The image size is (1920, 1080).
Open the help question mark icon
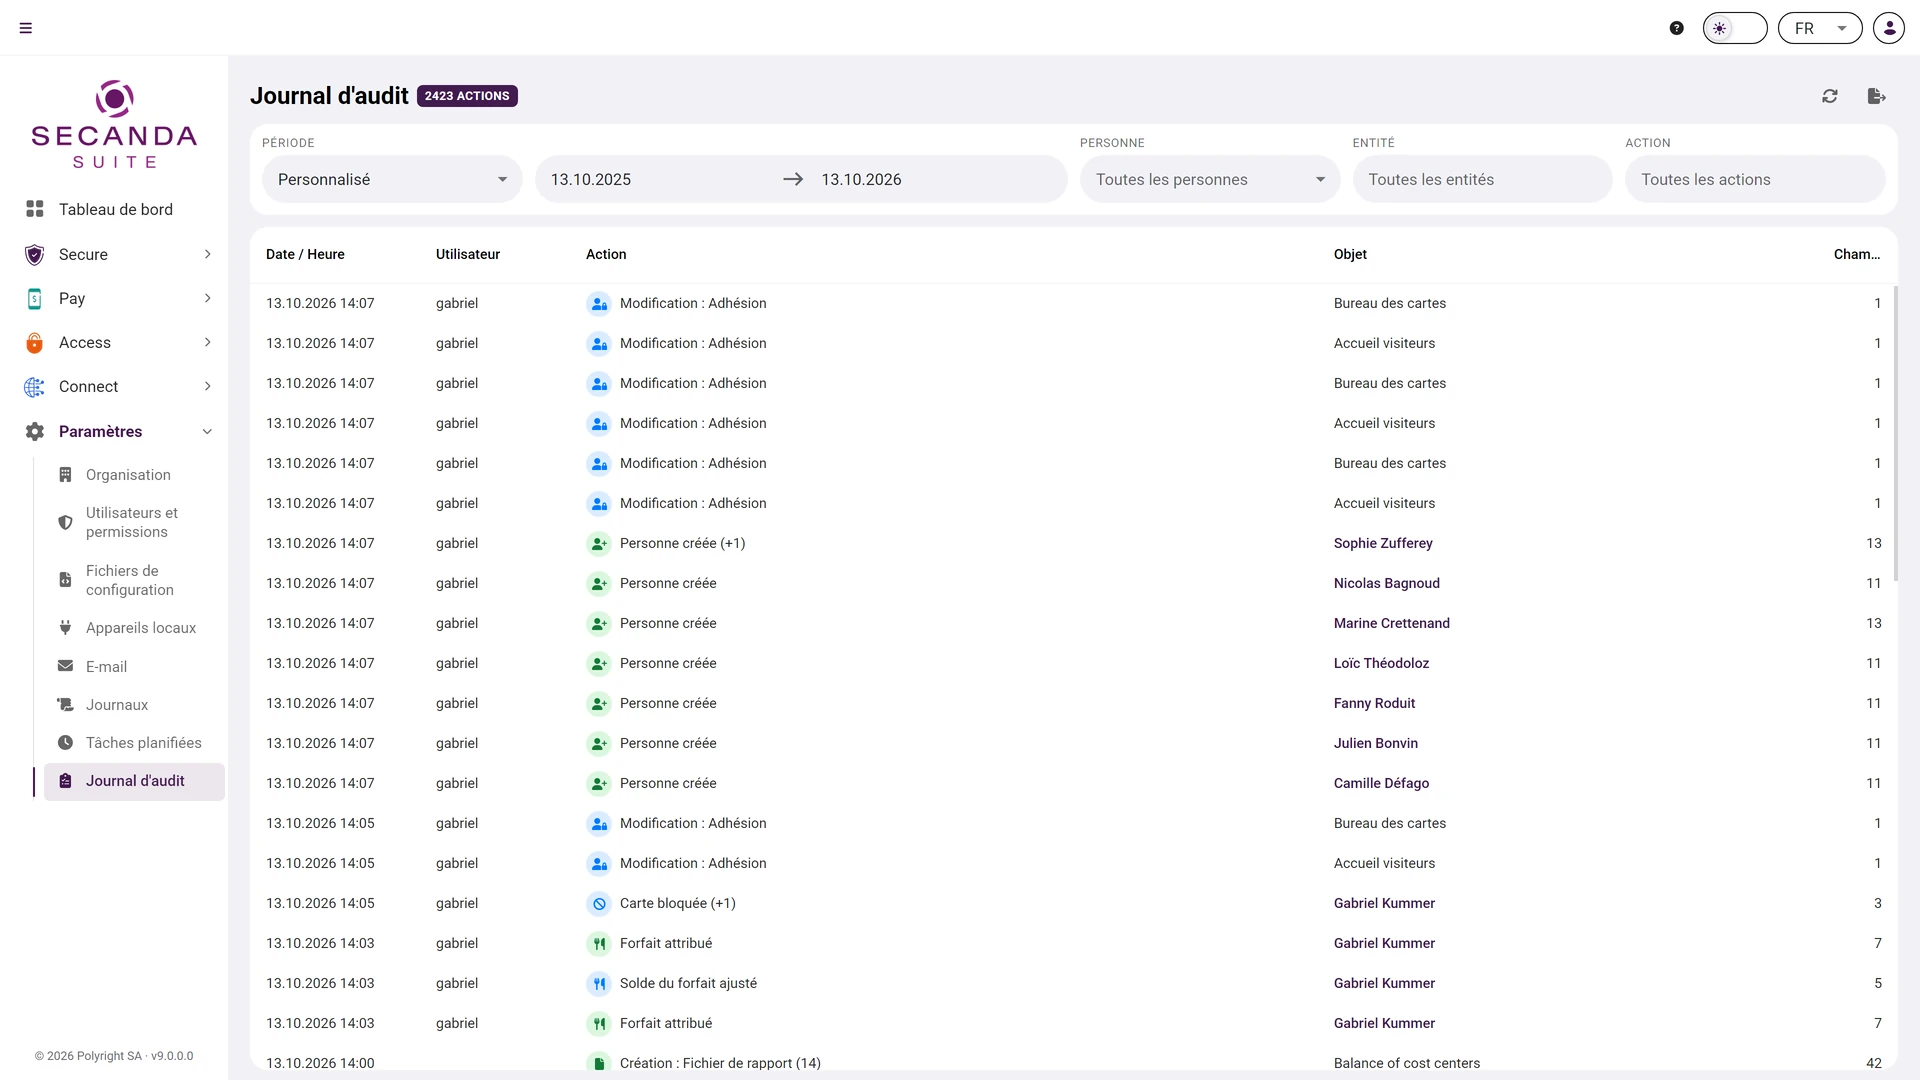click(x=1677, y=28)
